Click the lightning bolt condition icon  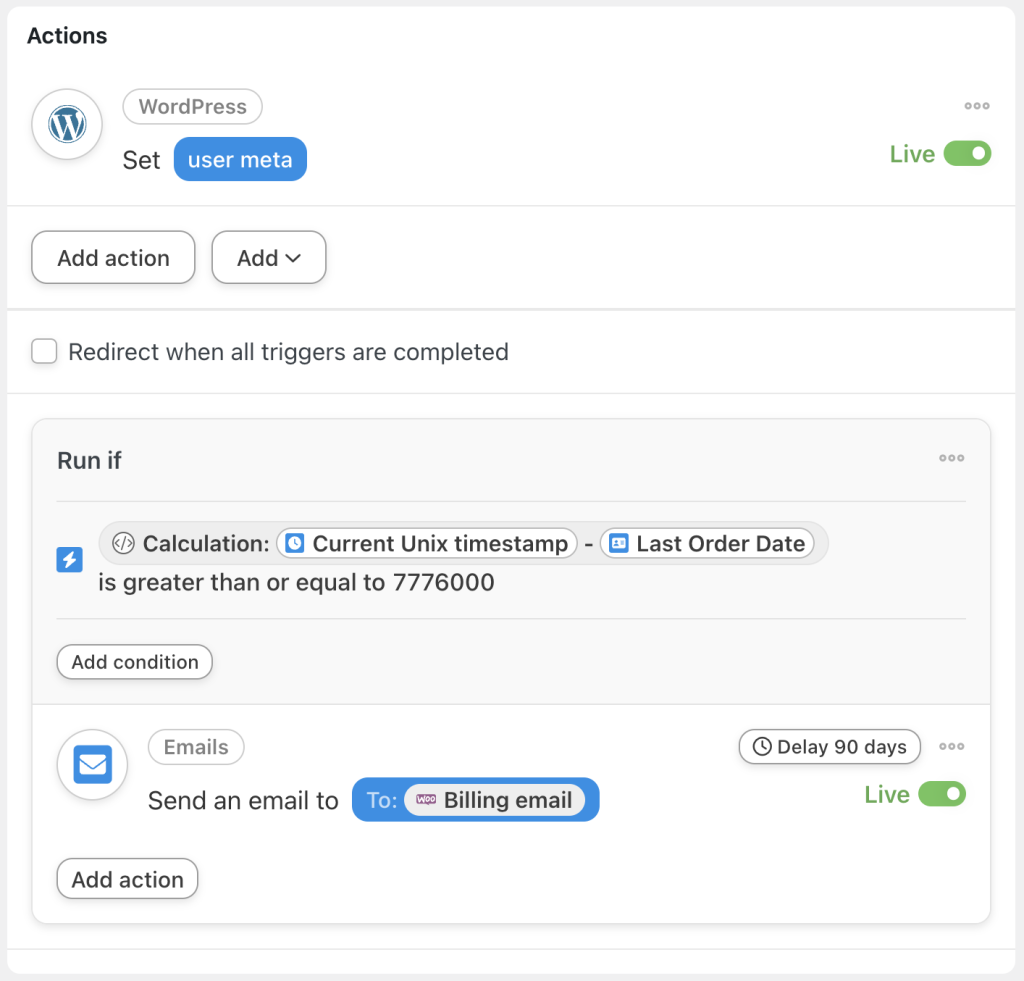pyautogui.click(x=68, y=560)
